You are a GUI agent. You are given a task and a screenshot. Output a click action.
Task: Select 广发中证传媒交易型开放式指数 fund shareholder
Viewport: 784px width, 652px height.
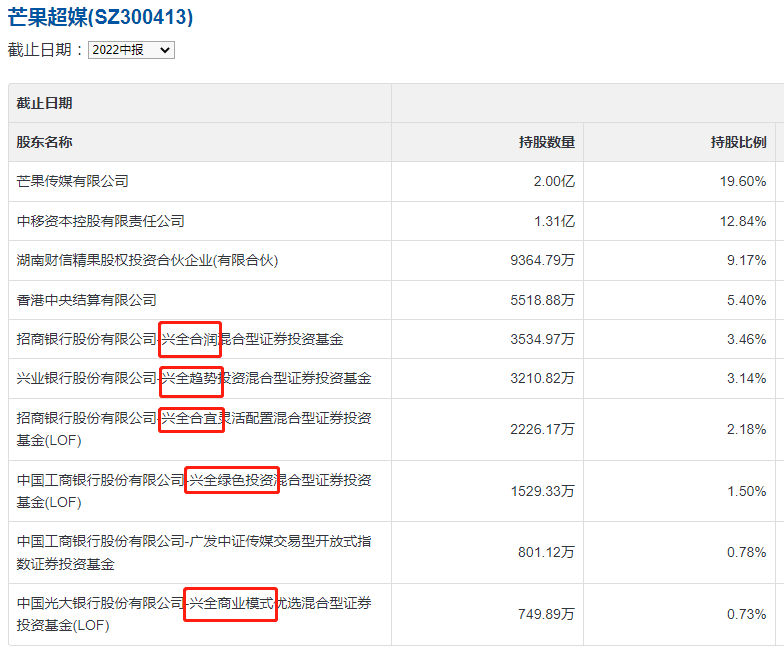pos(194,552)
